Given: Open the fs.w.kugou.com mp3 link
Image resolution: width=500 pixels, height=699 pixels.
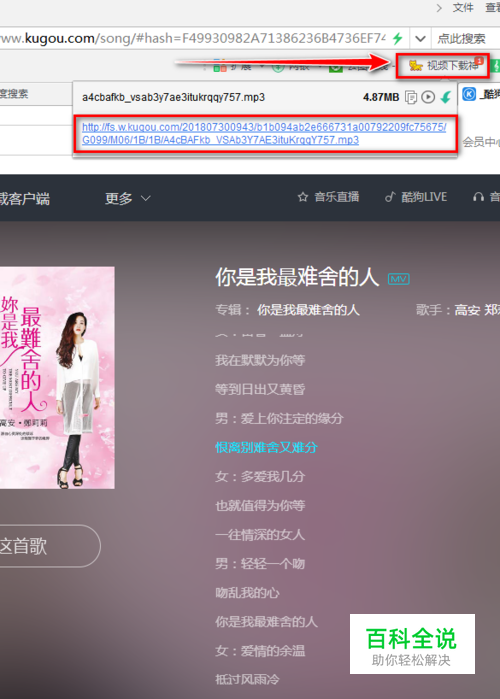Looking at the screenshot, I should (x=264, y=133).
